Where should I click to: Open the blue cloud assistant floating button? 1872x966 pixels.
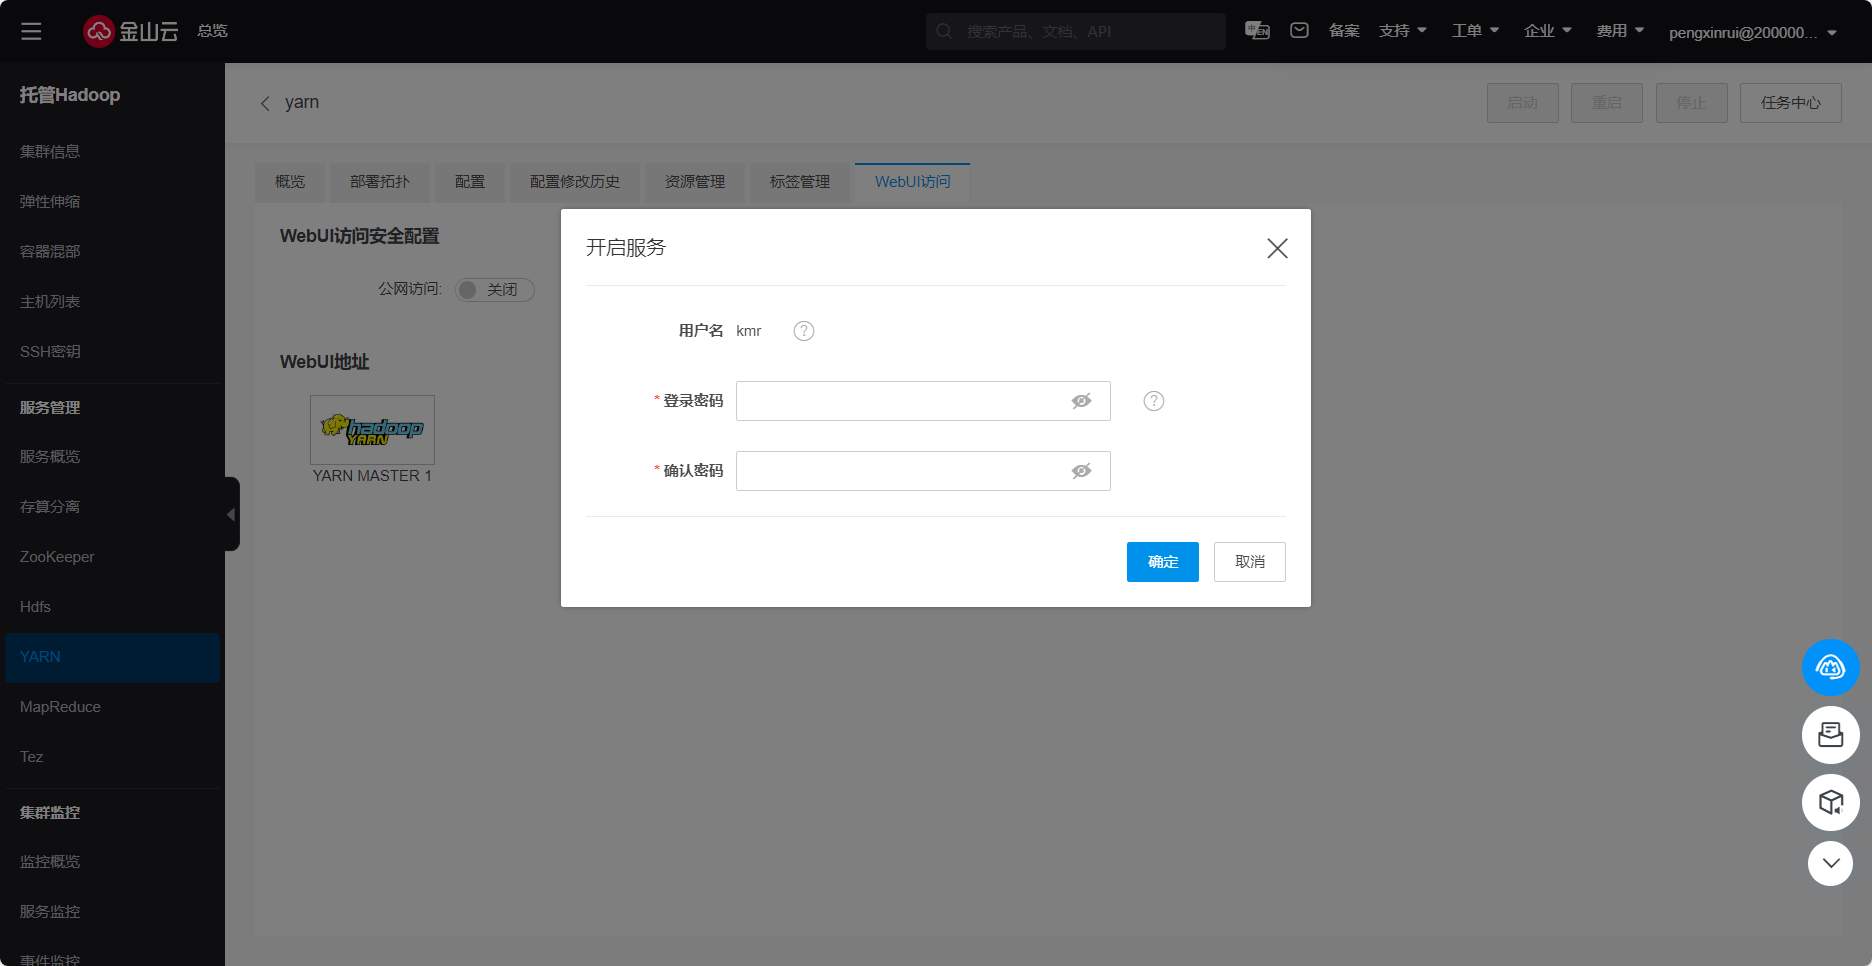coord(1830,667)
